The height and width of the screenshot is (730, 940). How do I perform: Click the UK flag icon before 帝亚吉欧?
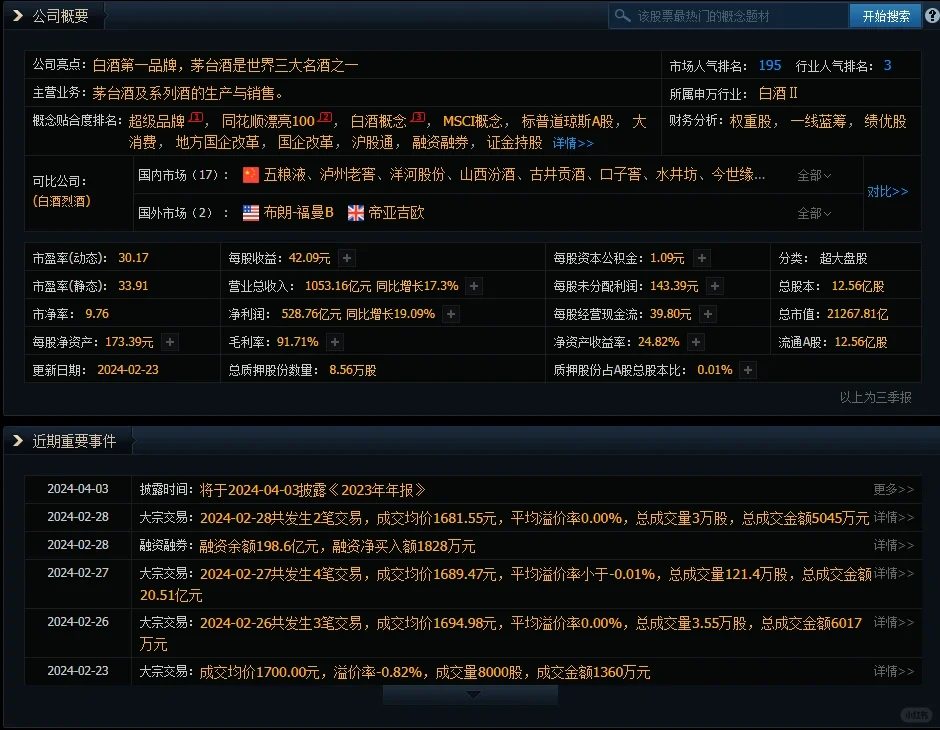click(356, 212)
